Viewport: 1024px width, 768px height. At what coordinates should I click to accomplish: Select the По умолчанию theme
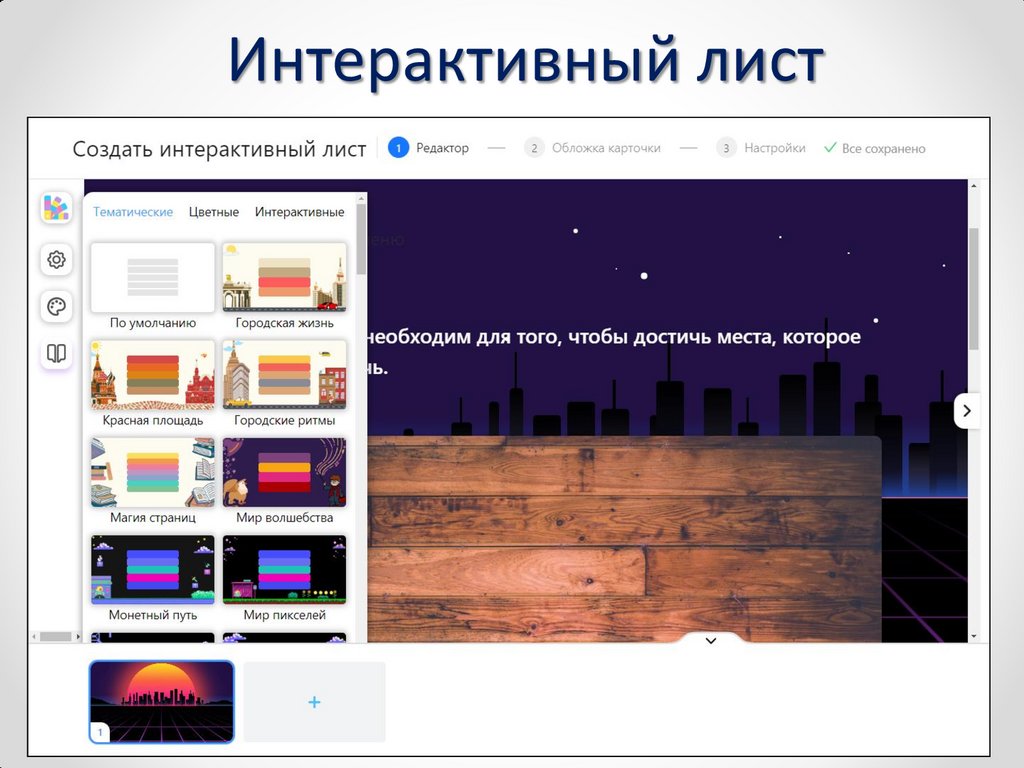coord(153,286)
